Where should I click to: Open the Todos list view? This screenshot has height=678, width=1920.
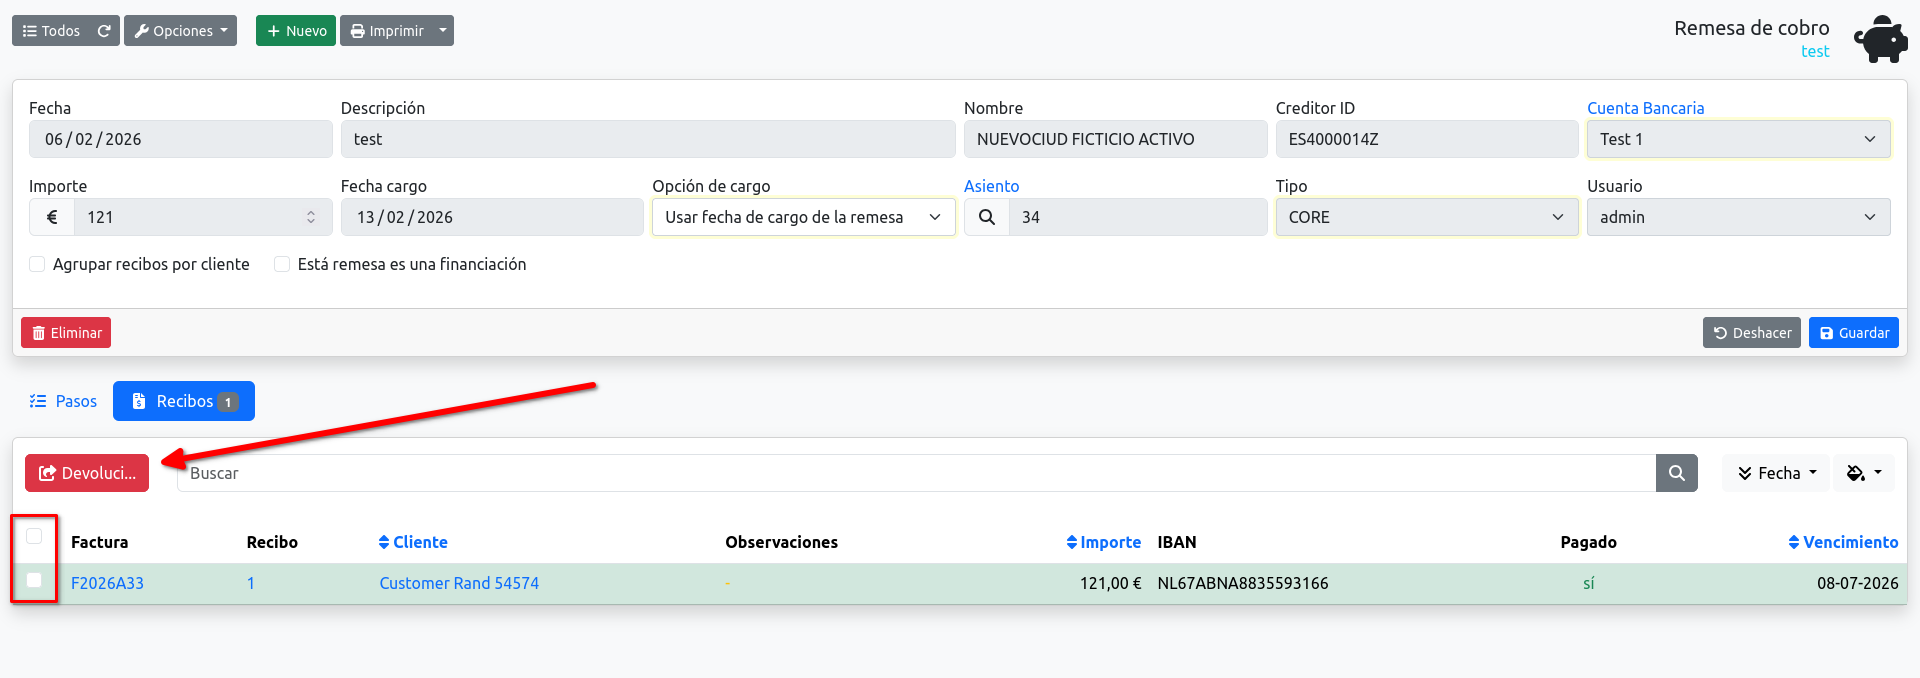pos(51,31)
